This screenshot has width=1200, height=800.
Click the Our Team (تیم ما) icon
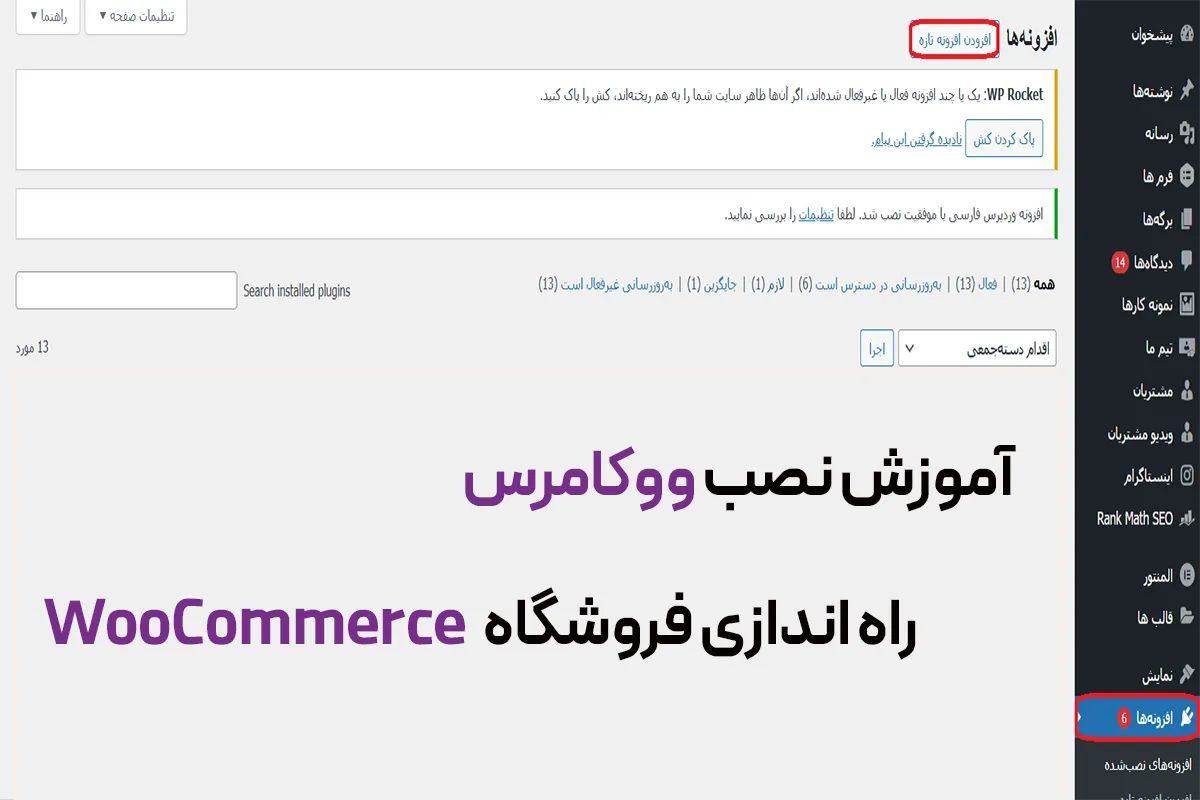pyautogui.click(x=1188, y=347)
